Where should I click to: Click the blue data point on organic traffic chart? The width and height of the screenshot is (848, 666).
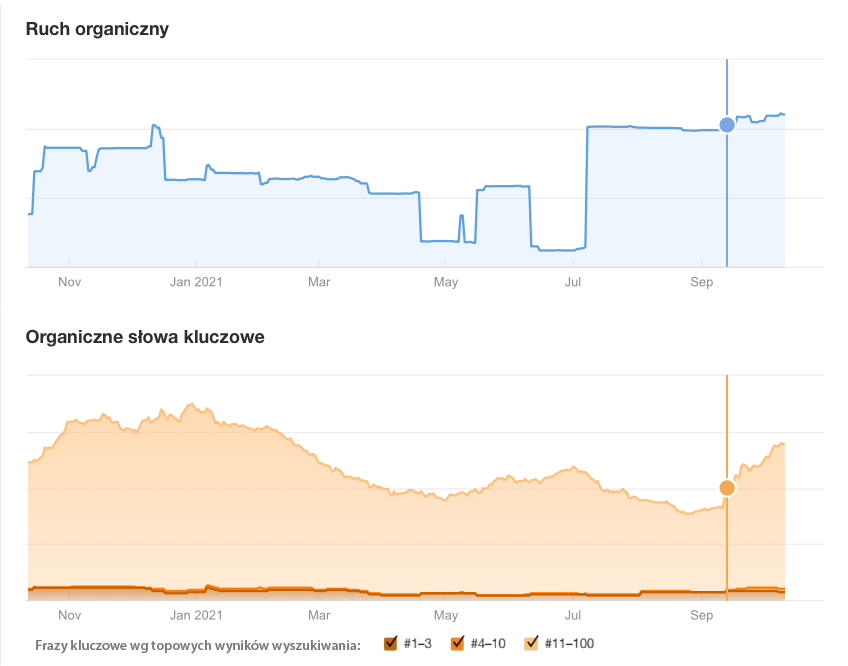tap(727, 124)
